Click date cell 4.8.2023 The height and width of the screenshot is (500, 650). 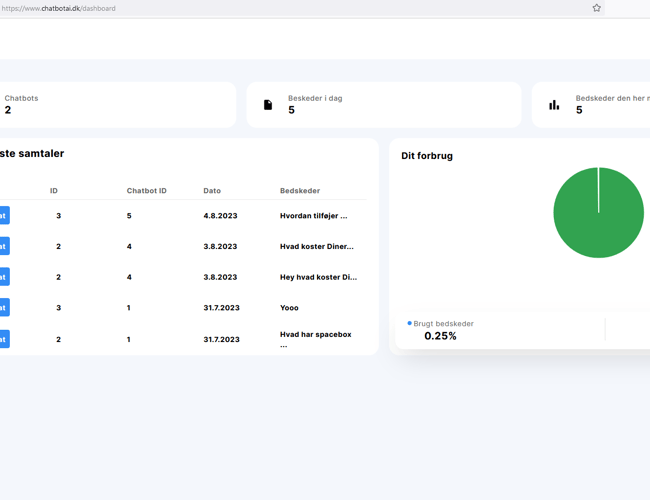(x=220, y=216)
